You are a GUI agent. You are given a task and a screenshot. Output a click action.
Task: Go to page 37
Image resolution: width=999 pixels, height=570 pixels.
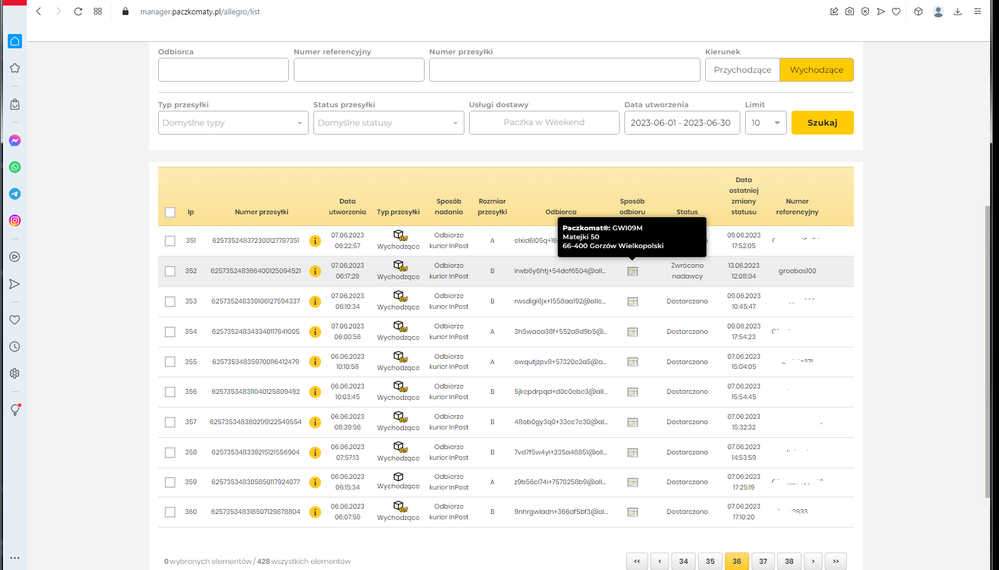point(763,561)
